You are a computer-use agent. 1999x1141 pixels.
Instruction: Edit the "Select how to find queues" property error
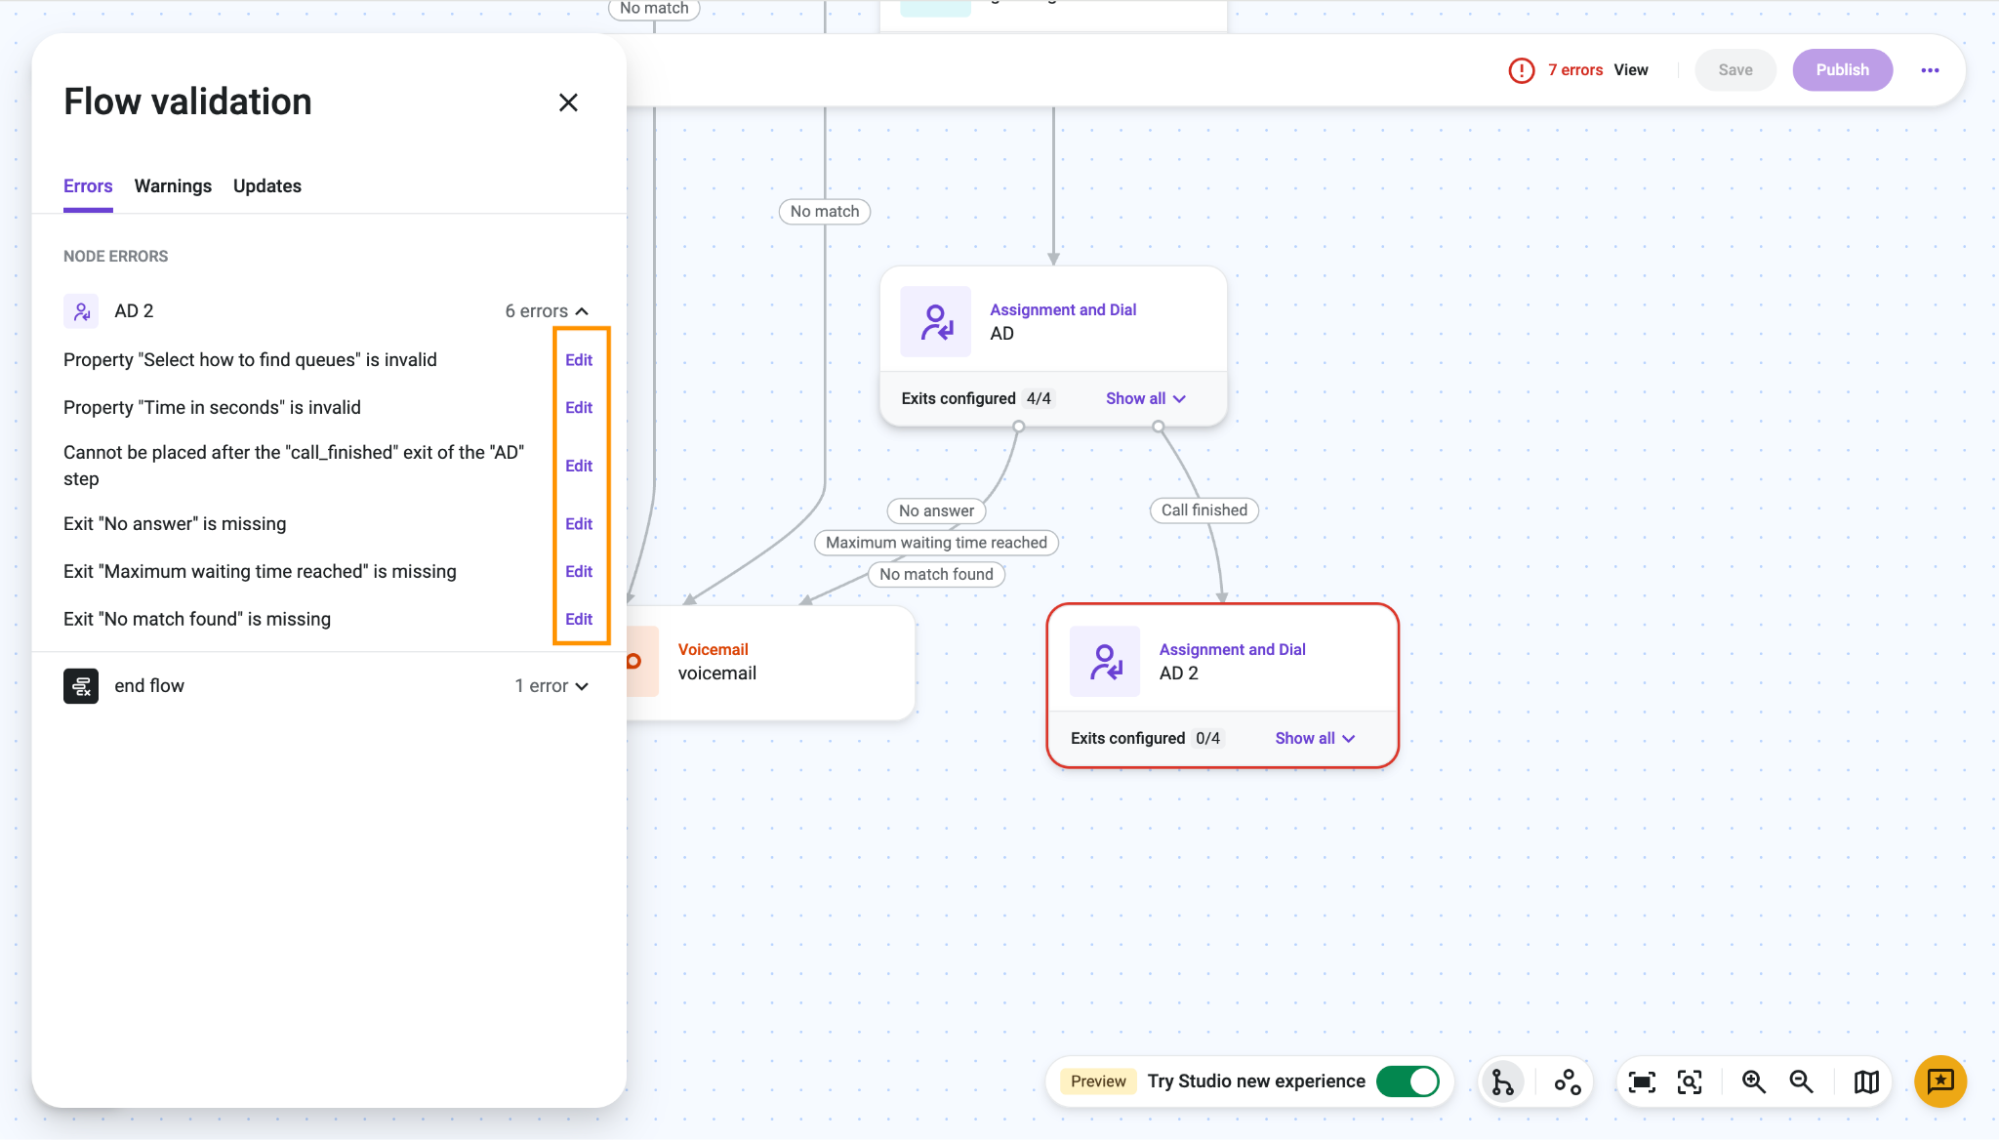(579, 360)
